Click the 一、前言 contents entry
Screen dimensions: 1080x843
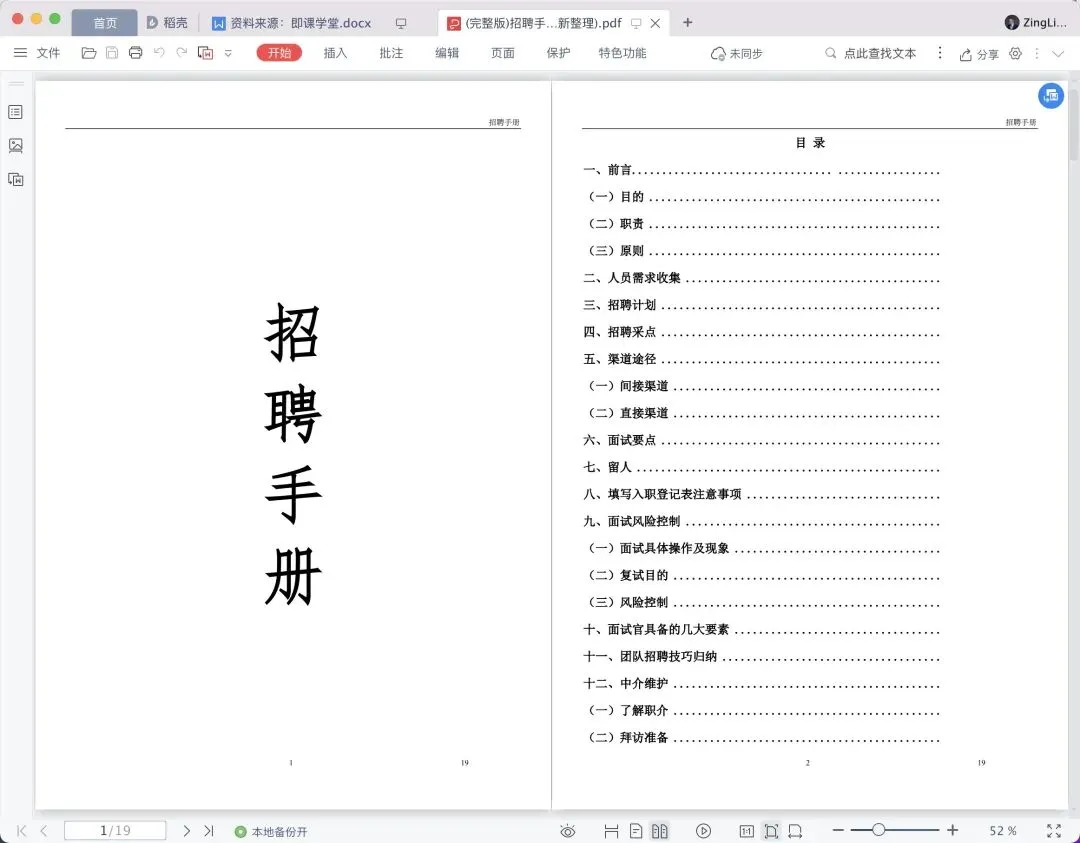762,170
